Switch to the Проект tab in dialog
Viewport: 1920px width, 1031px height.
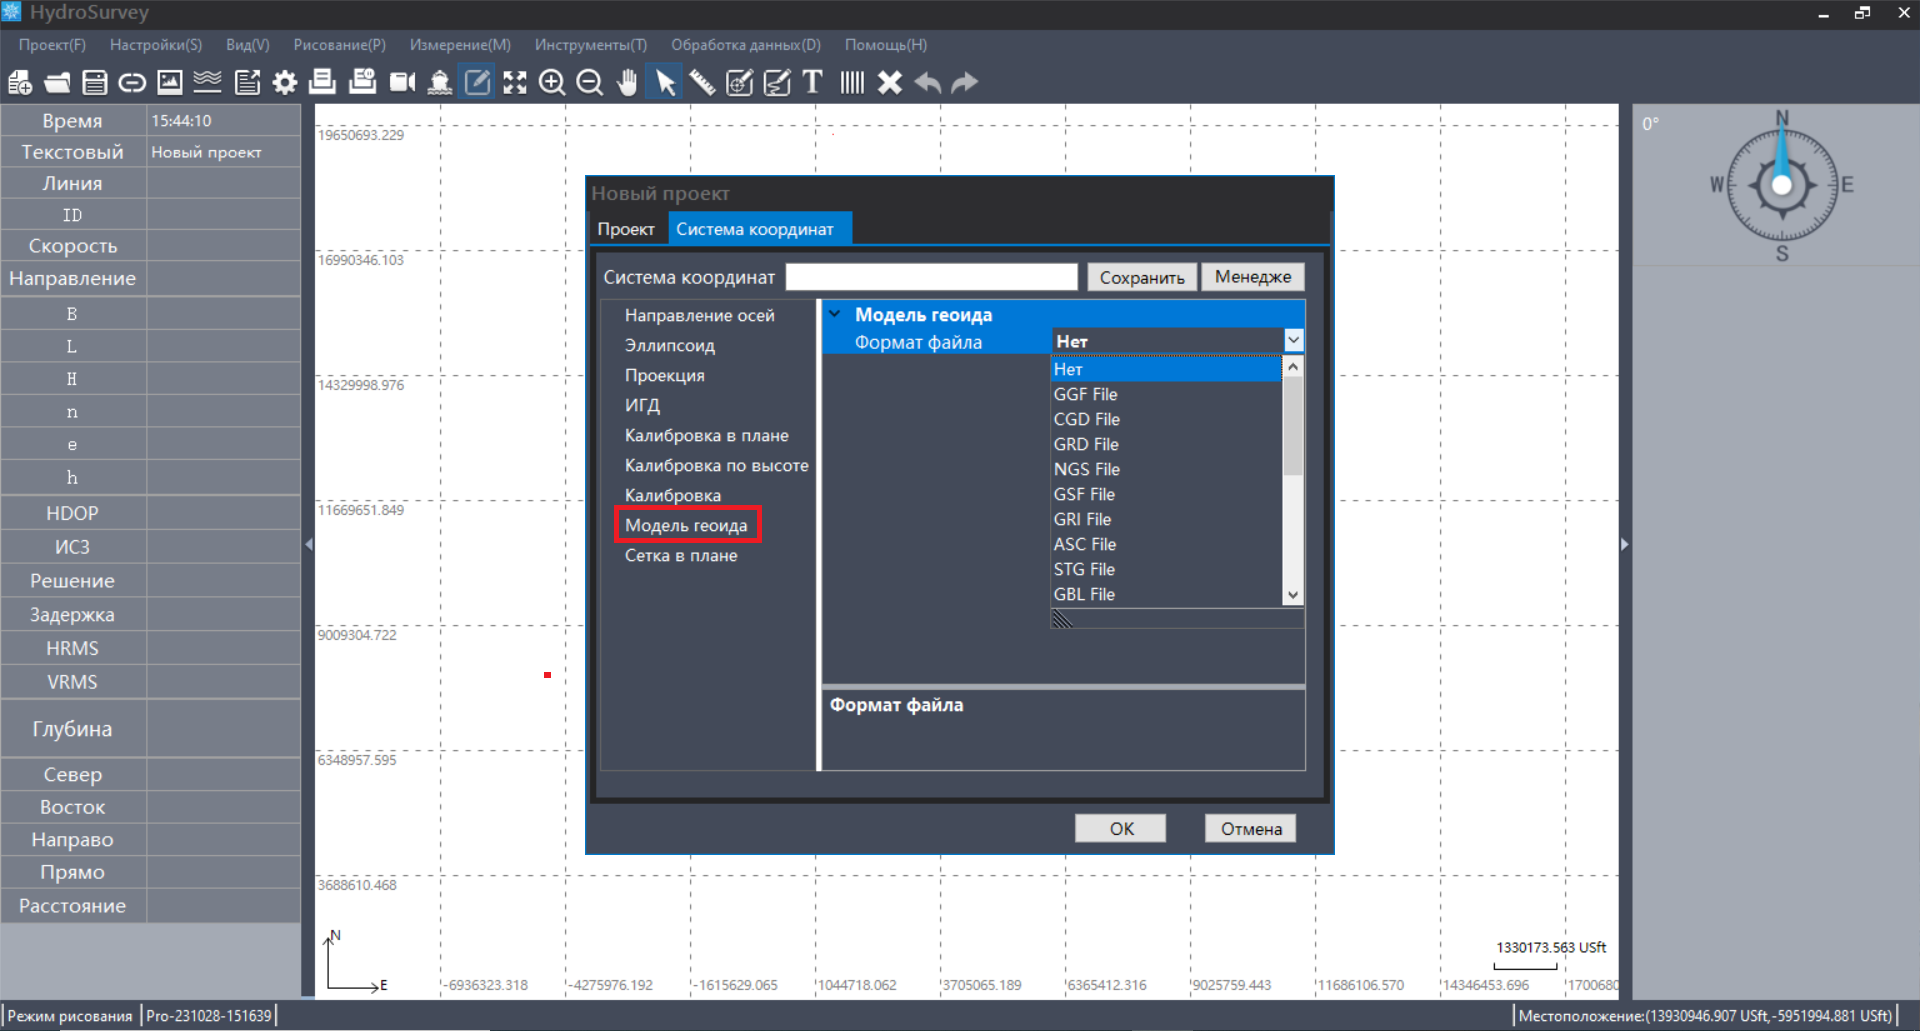[626, 229]
